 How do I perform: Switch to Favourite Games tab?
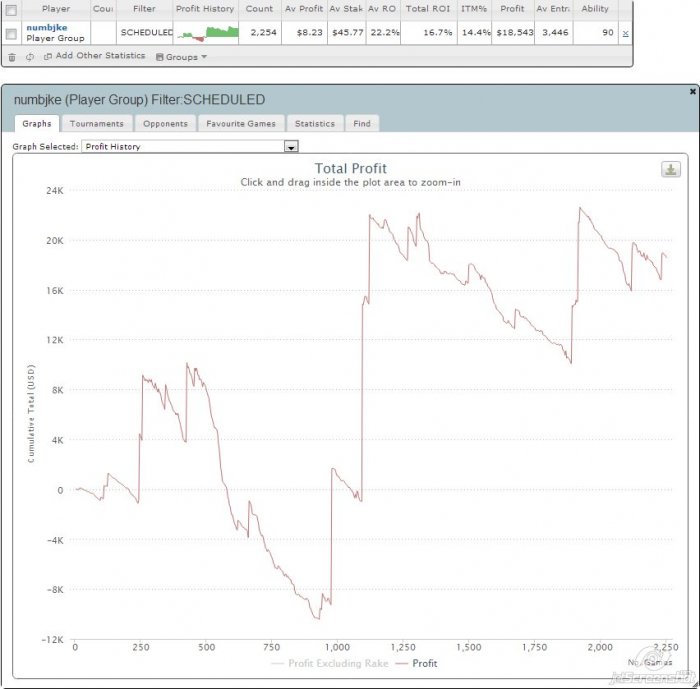[x=241, y=123]
